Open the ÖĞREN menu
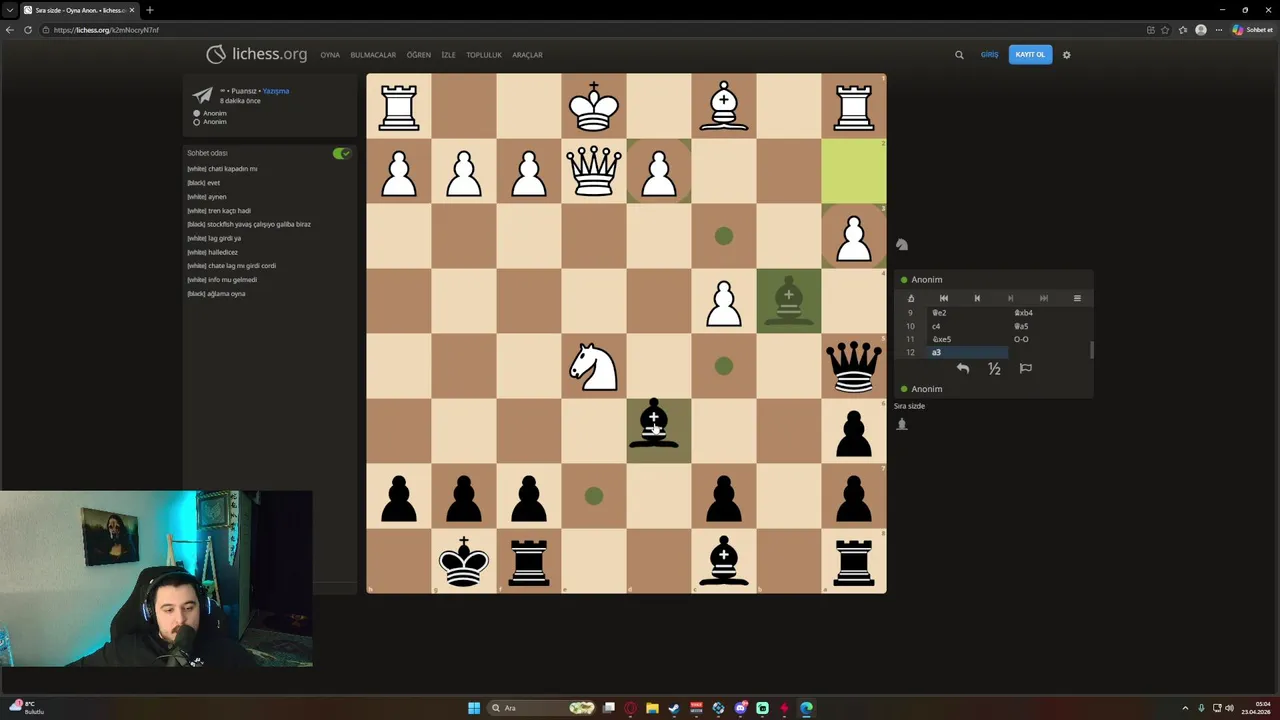The image size is (1280, 720). pos(418,55)
